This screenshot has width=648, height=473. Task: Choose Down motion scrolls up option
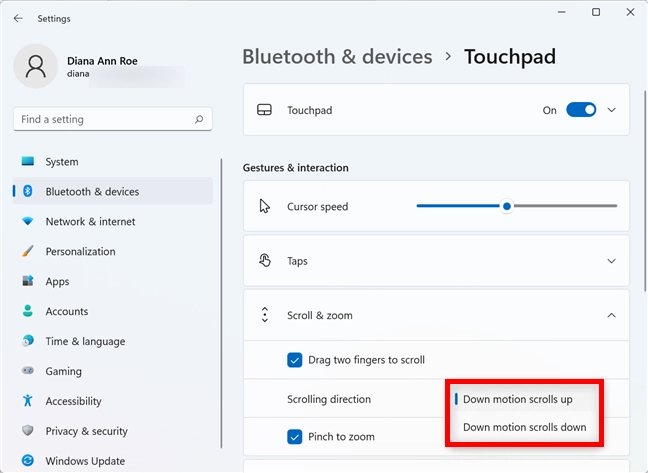pyautogui.click(x=524, y=399)
